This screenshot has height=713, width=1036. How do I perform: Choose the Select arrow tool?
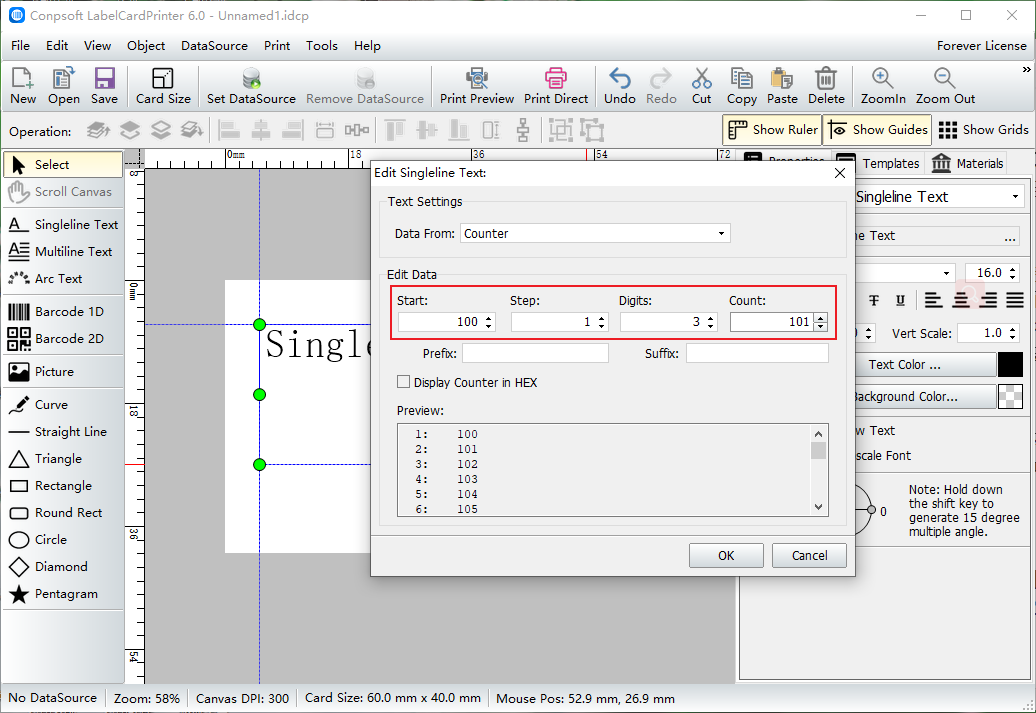pyautogui.click(x=63, y=165)
